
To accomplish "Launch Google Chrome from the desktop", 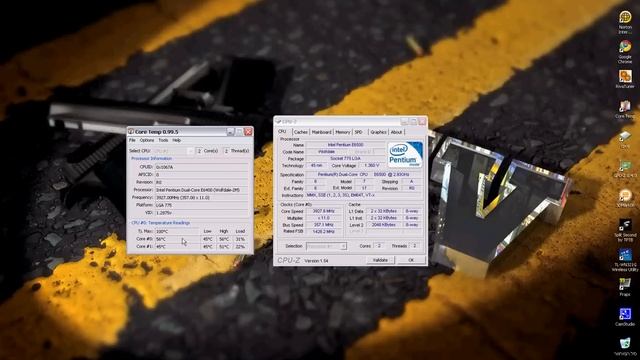I will click(625, 52).
